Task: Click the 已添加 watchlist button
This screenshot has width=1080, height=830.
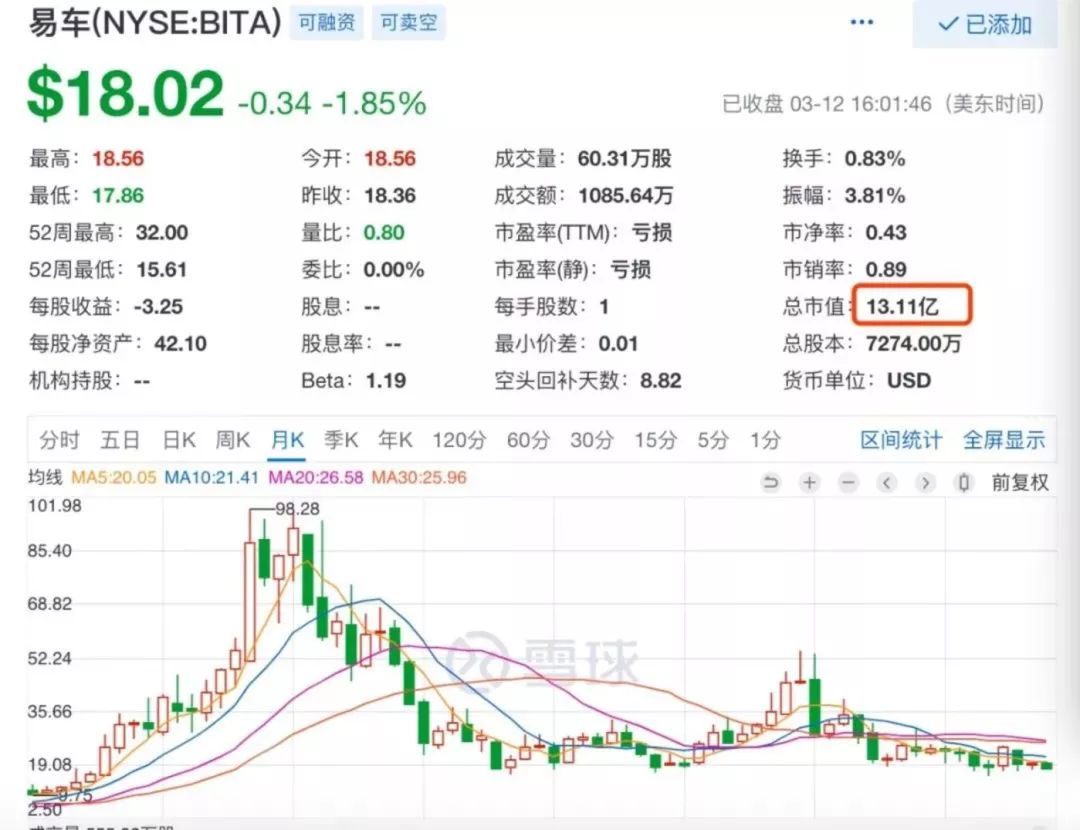Action: [x=984, y=24]
